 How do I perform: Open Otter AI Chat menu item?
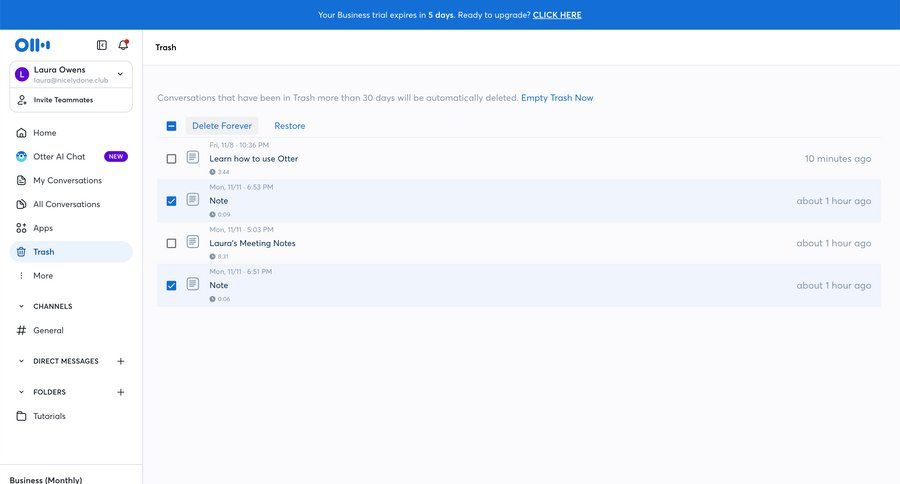[71, 157]
